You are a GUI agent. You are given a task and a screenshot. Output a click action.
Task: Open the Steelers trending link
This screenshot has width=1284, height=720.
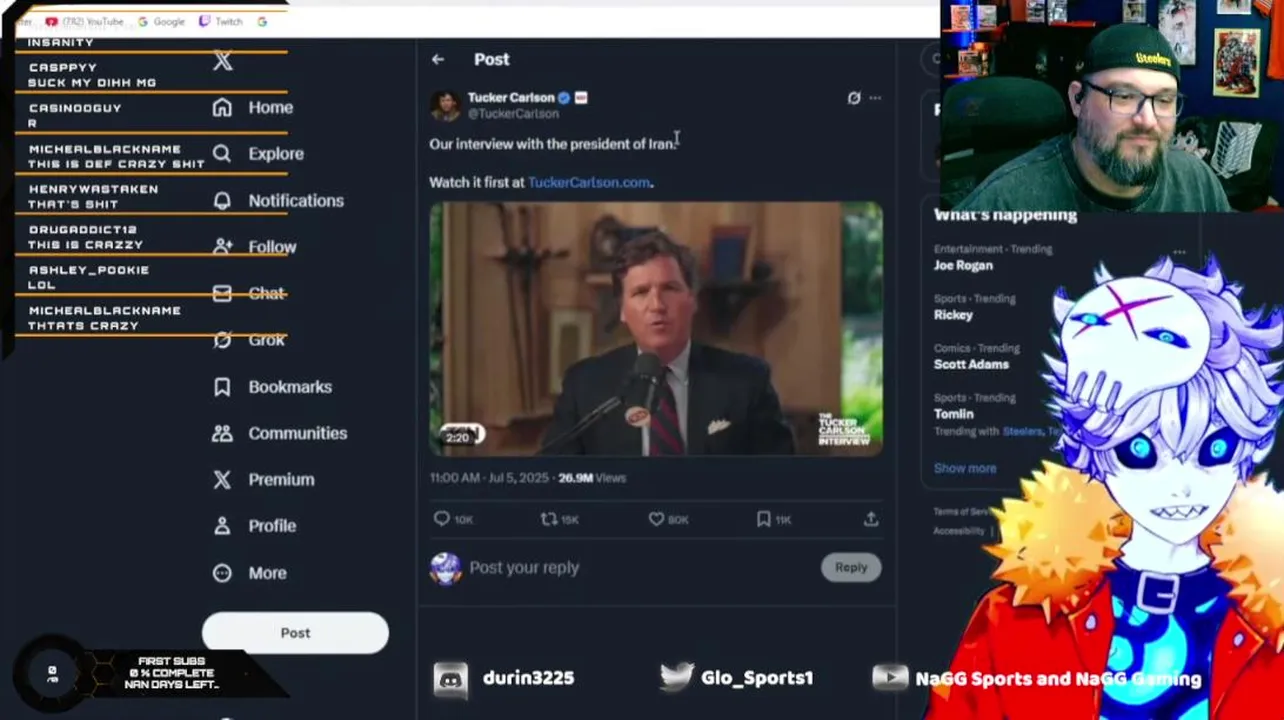pyautogui.click(x=1022, y=431)
